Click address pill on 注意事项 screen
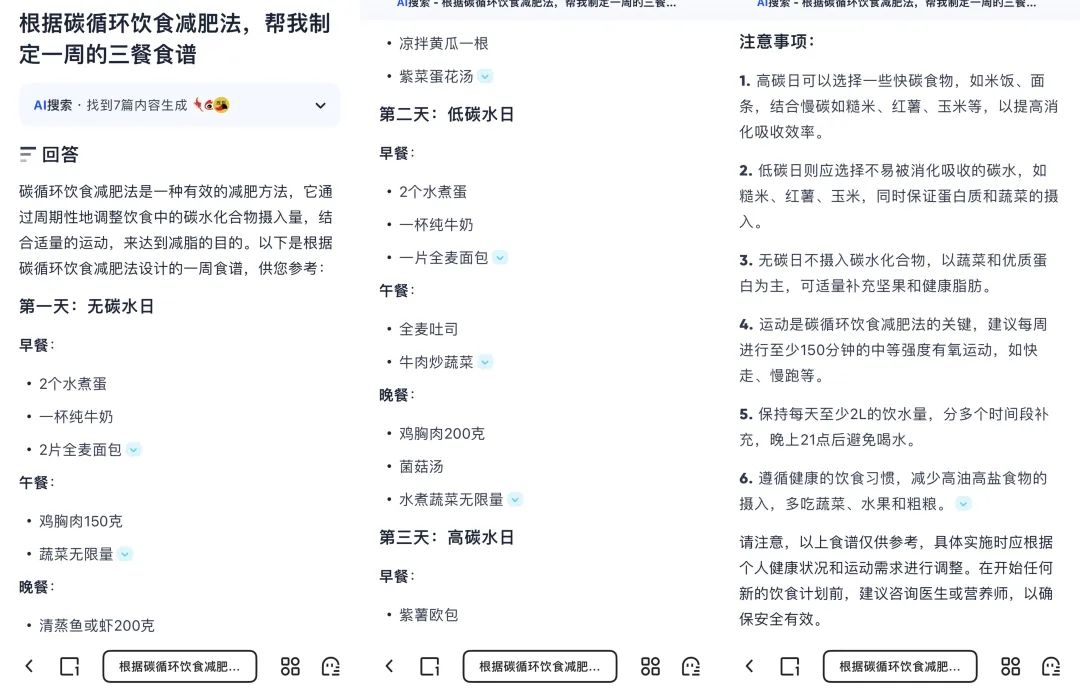This screenshot has width=1080, height=688. (x=900, y=666)
